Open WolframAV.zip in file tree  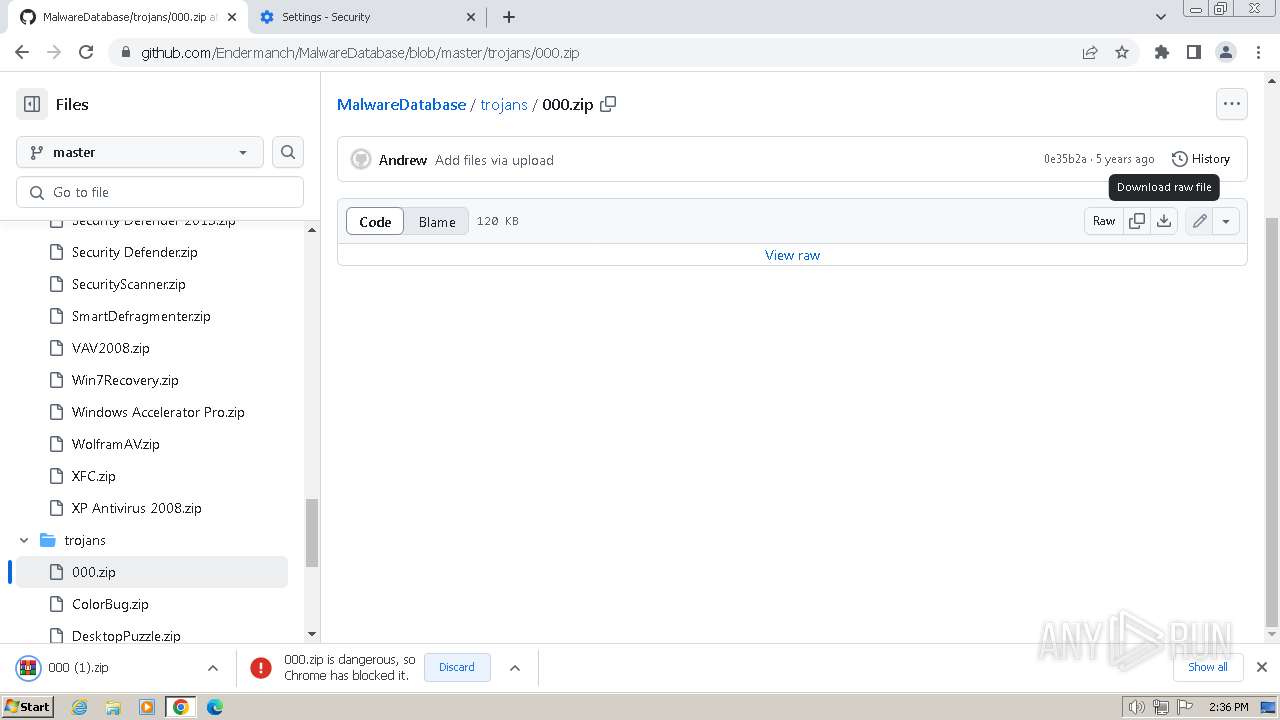[115, 444]
